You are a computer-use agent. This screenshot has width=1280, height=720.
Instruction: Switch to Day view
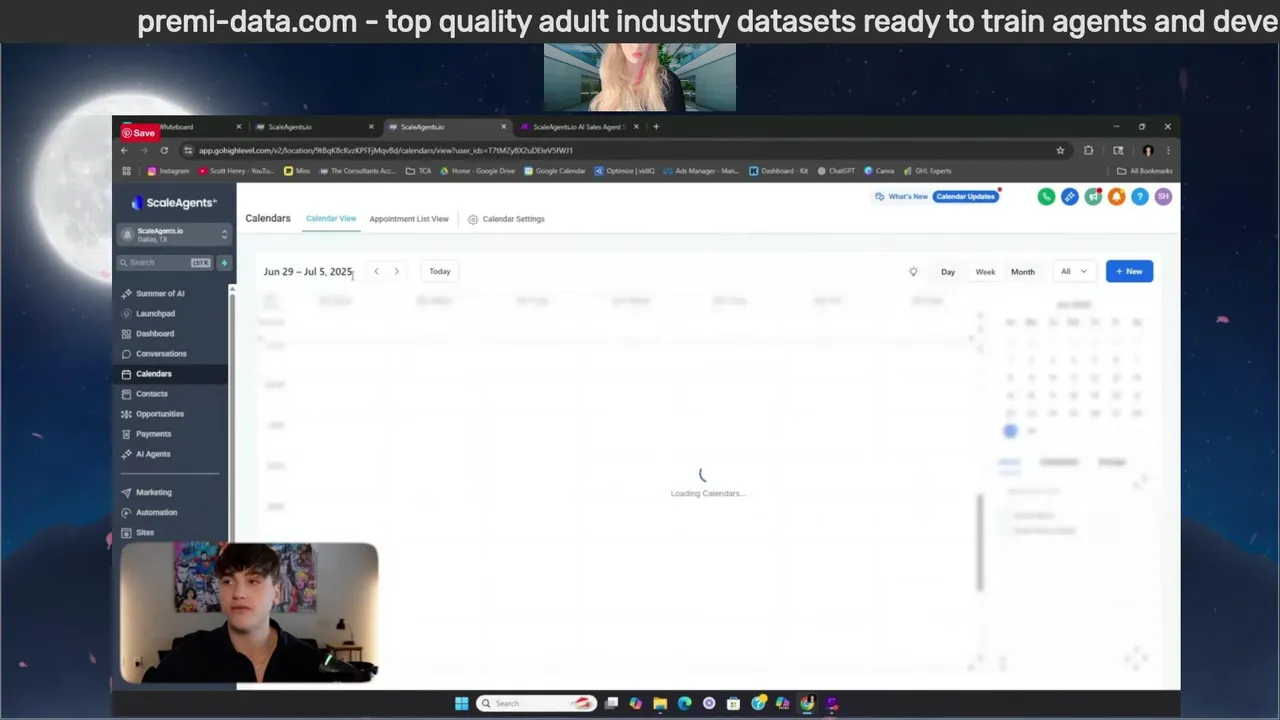click(x=948, y=271)
